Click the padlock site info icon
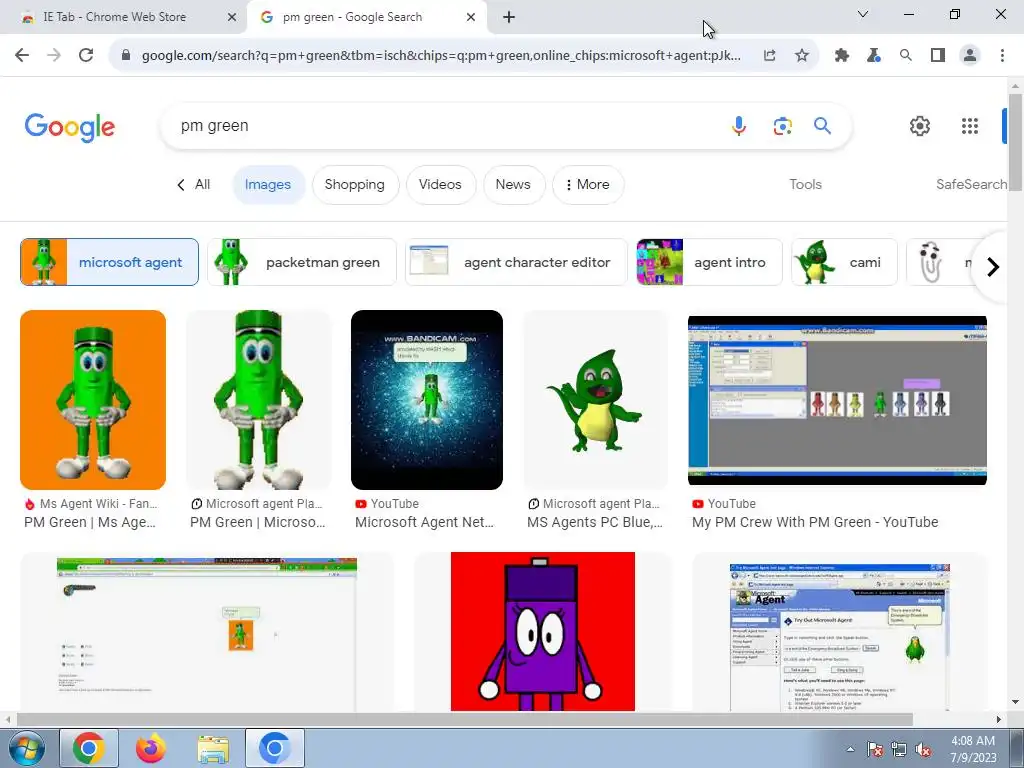1024x768 pixels. 126,56
